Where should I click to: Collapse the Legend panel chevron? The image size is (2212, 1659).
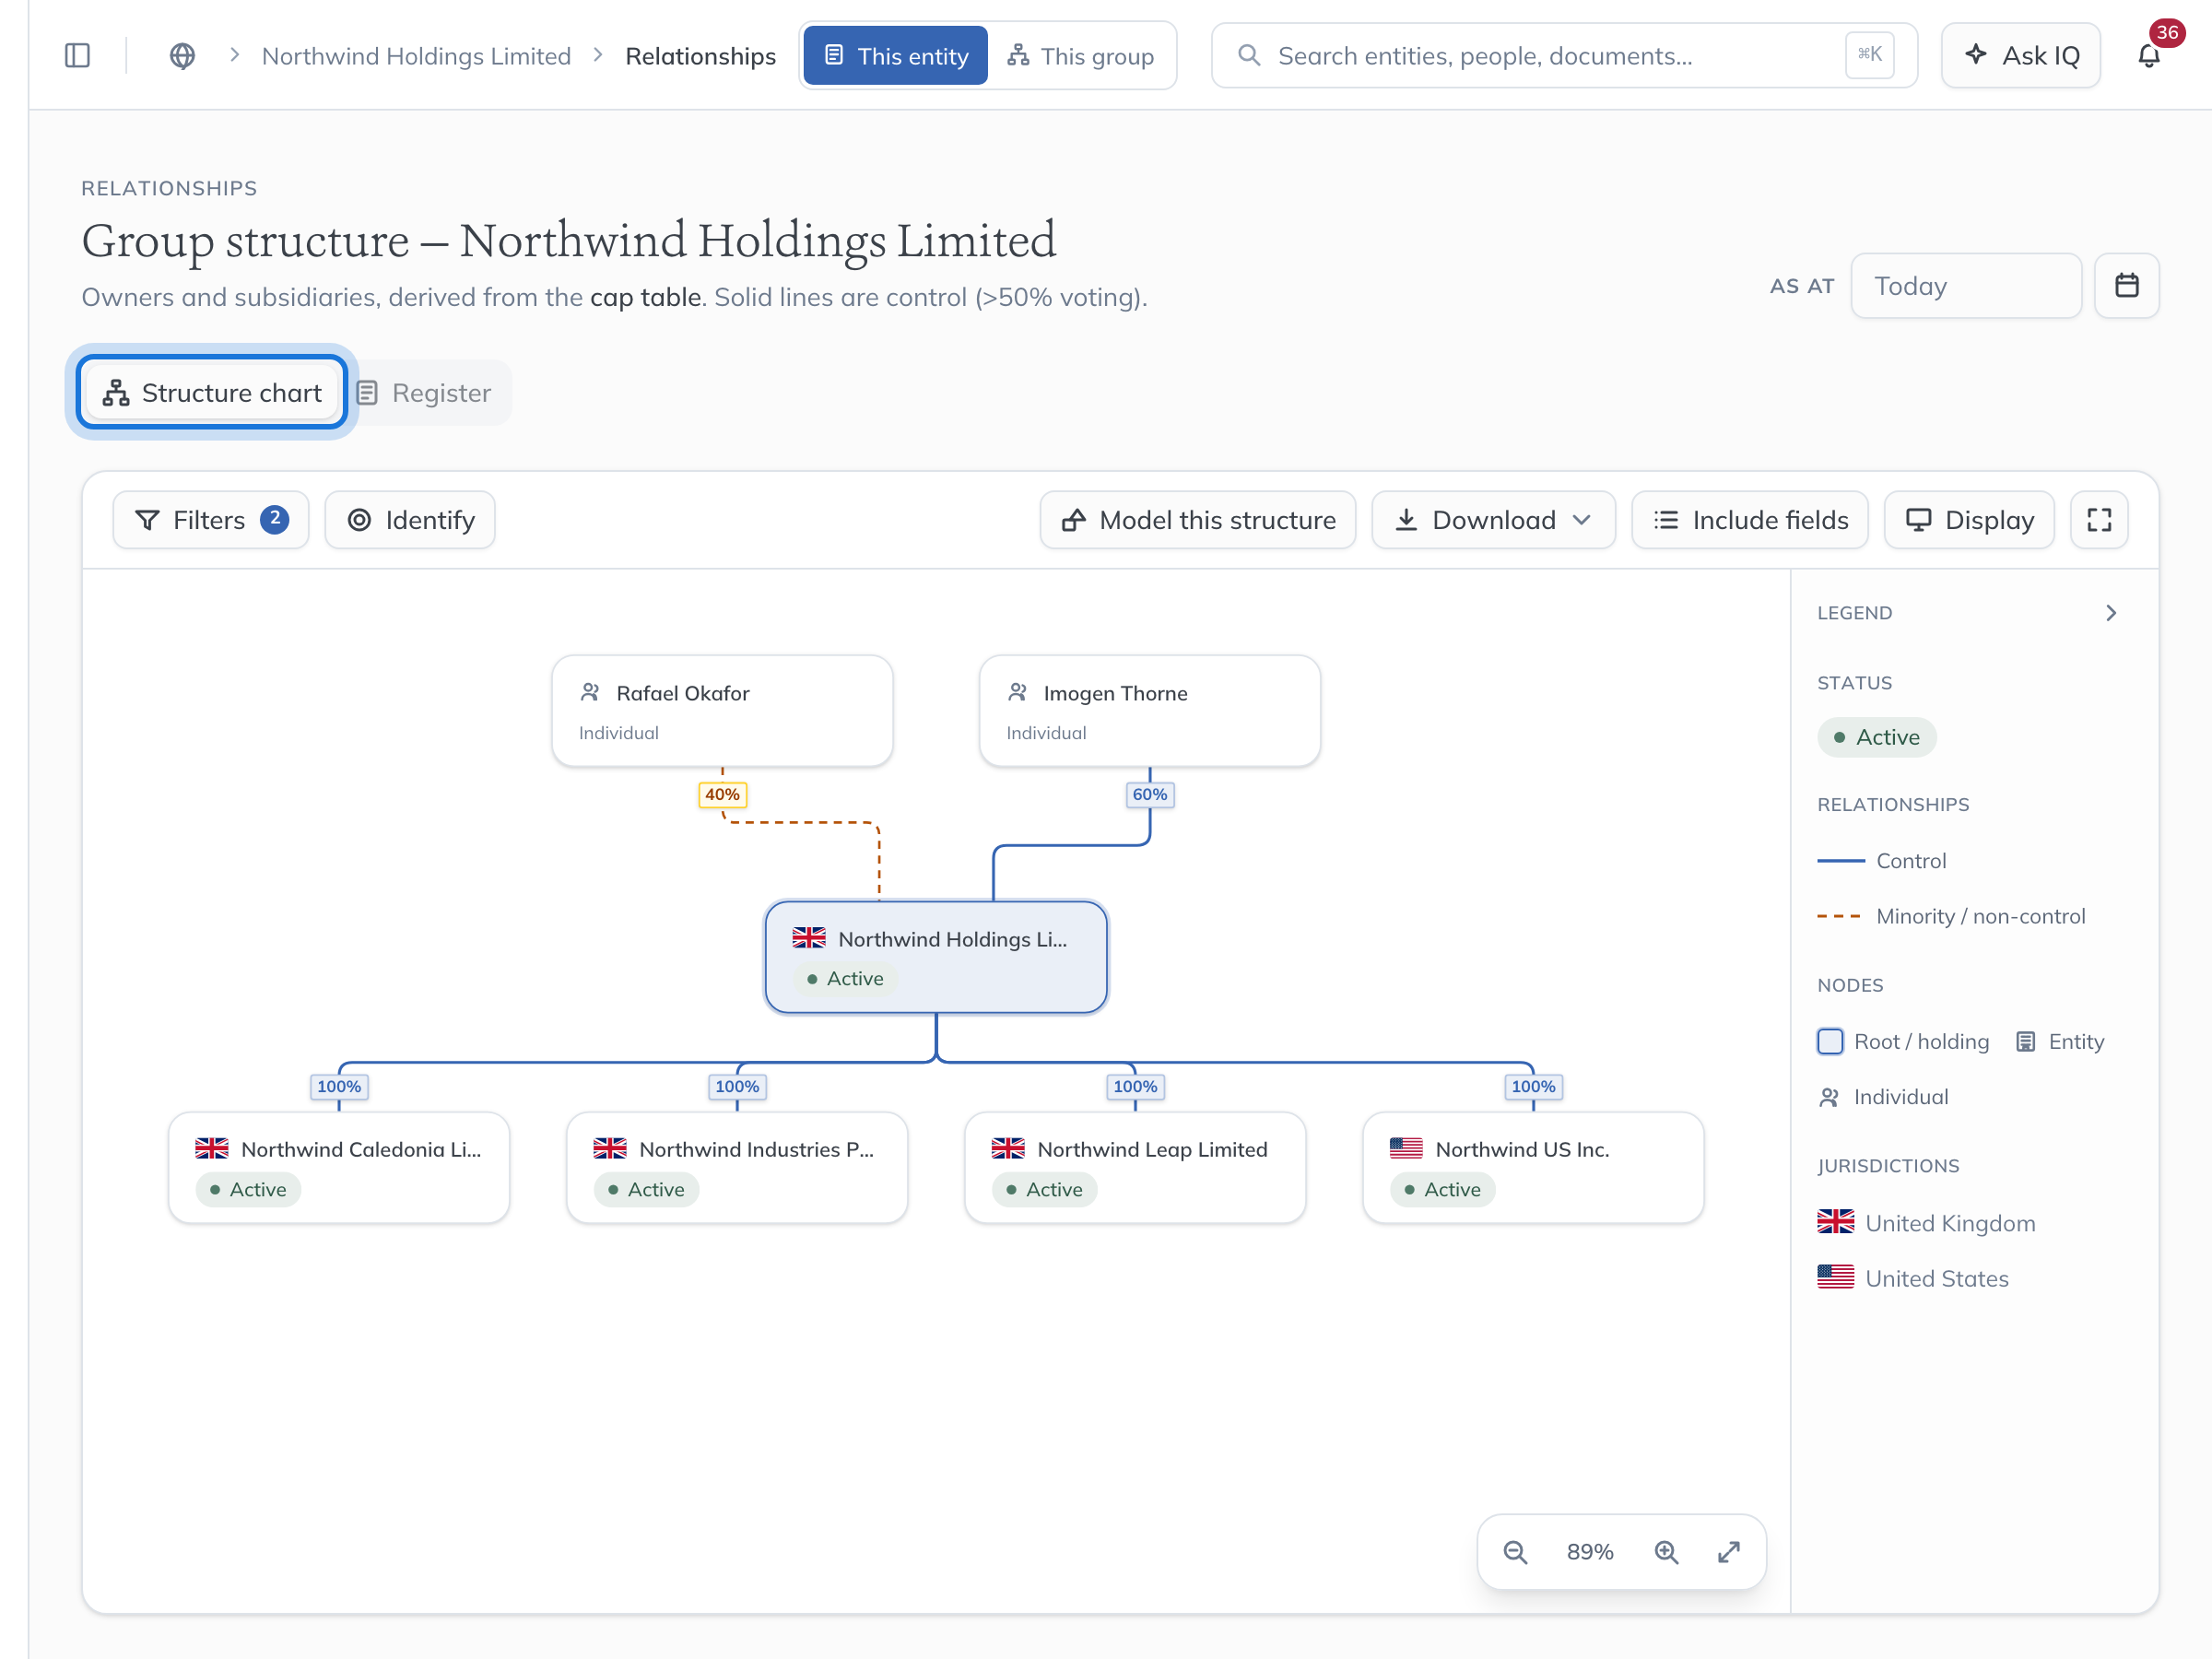2111,613
